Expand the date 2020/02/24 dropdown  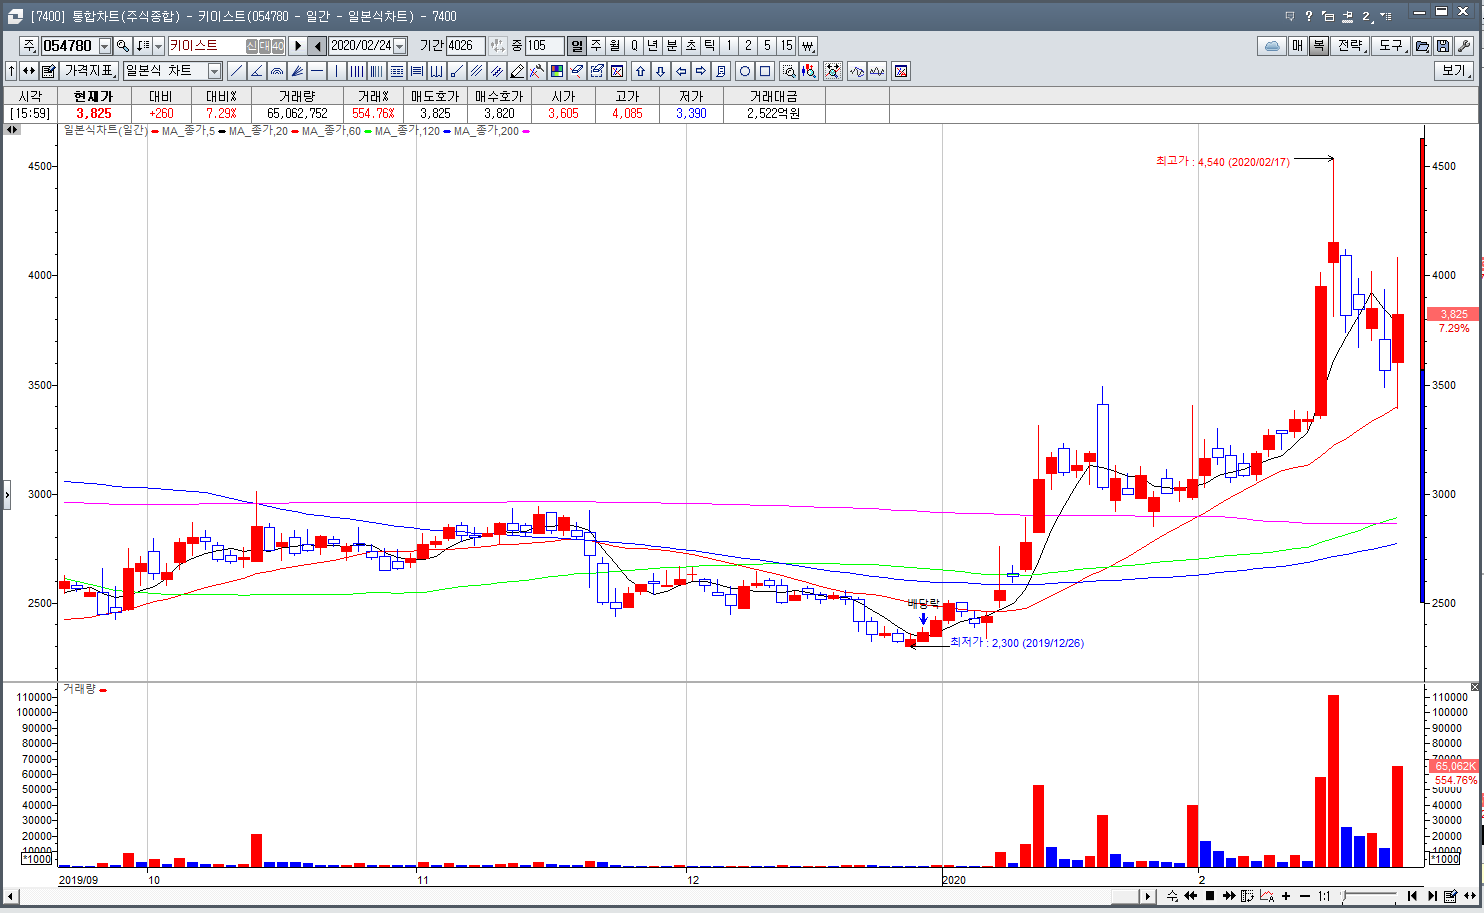(400, 46)
